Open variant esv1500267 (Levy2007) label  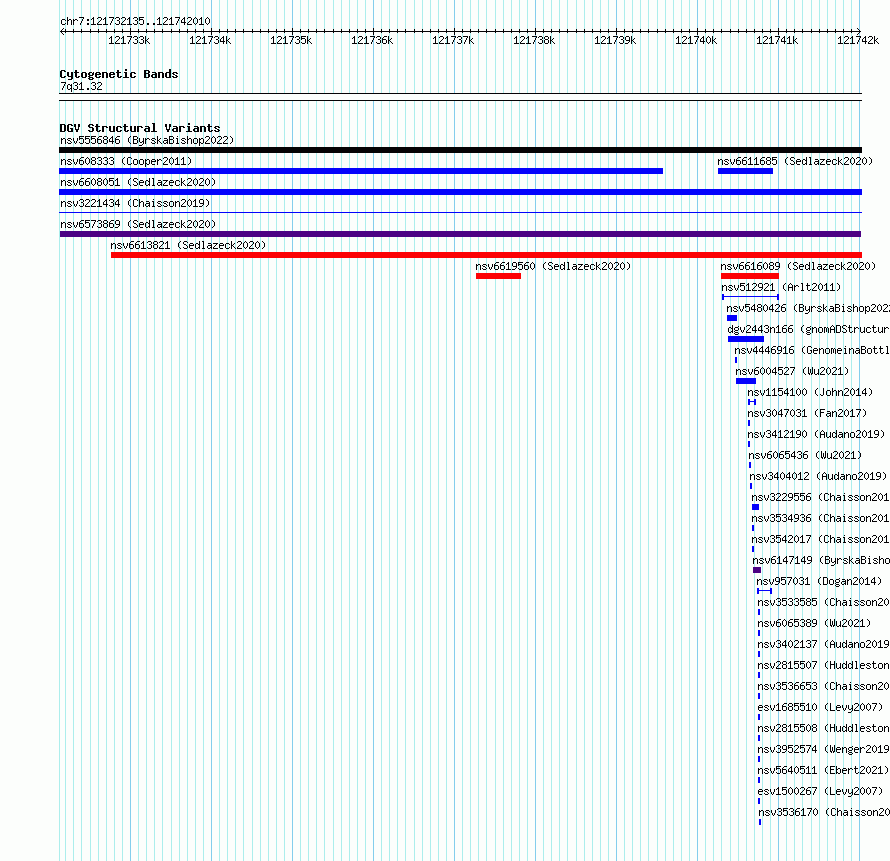(x=820, y=791)
